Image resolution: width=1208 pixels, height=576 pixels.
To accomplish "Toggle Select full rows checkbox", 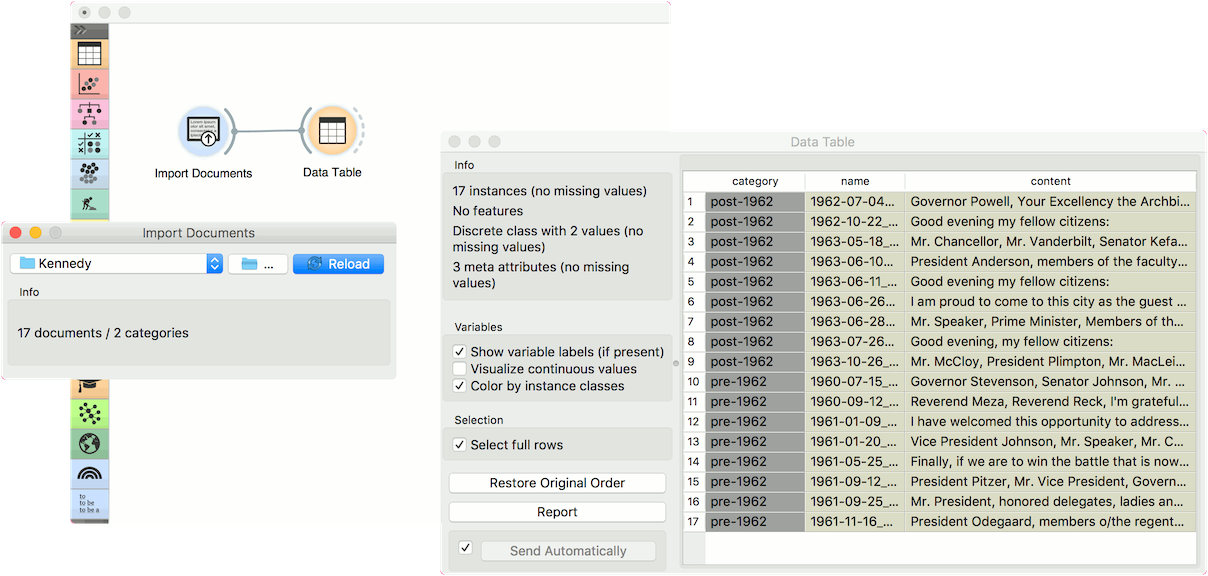I will tap(460, 445).
